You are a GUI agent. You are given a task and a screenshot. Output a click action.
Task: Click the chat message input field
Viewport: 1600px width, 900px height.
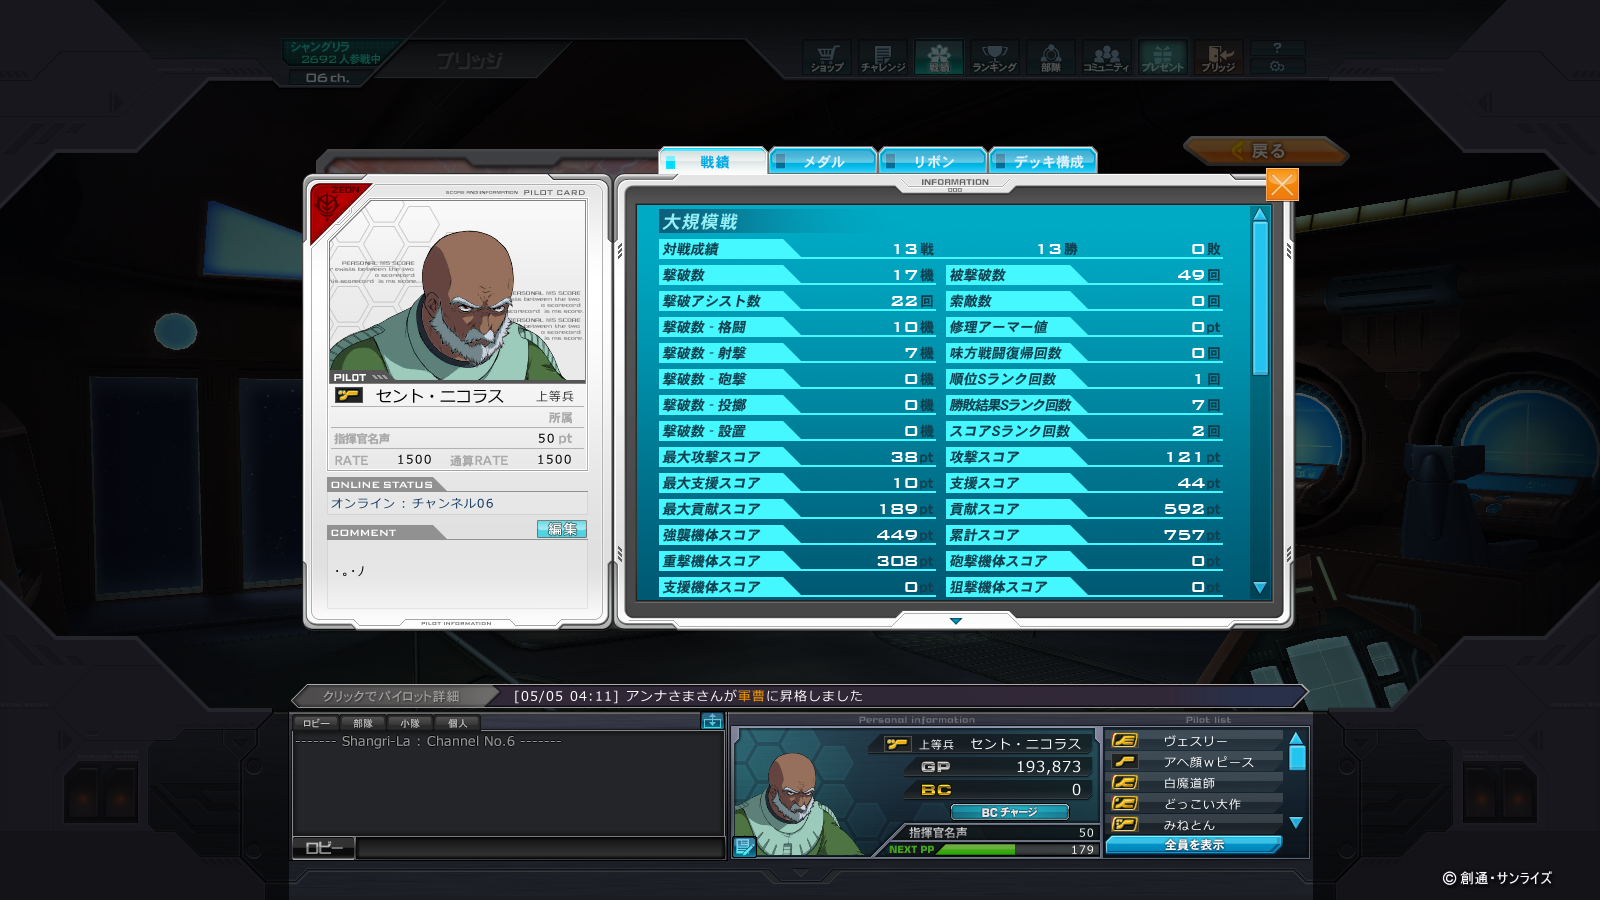tap(540, 849)
